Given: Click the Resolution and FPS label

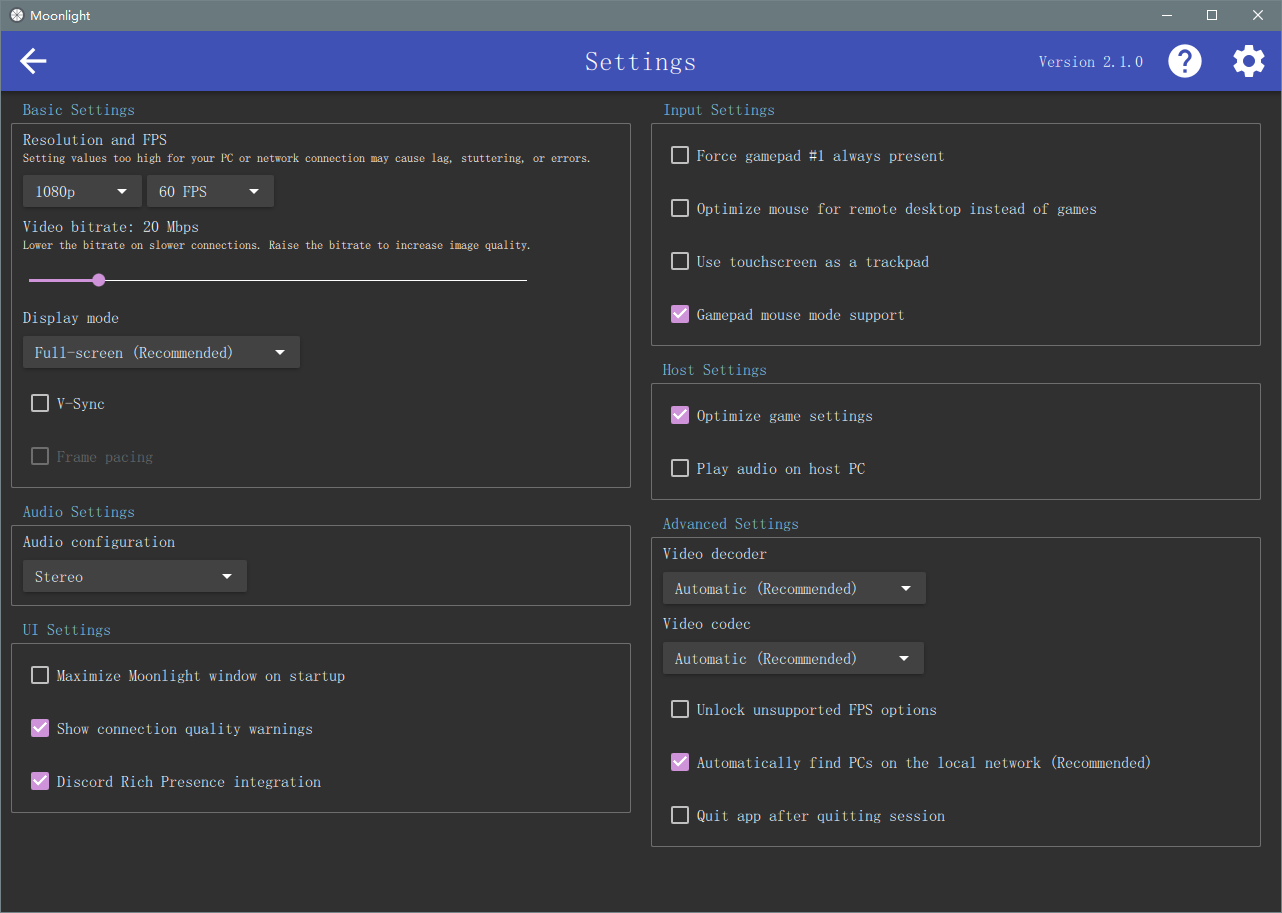Looking at the screenshot, I should [x=95, y=140].
